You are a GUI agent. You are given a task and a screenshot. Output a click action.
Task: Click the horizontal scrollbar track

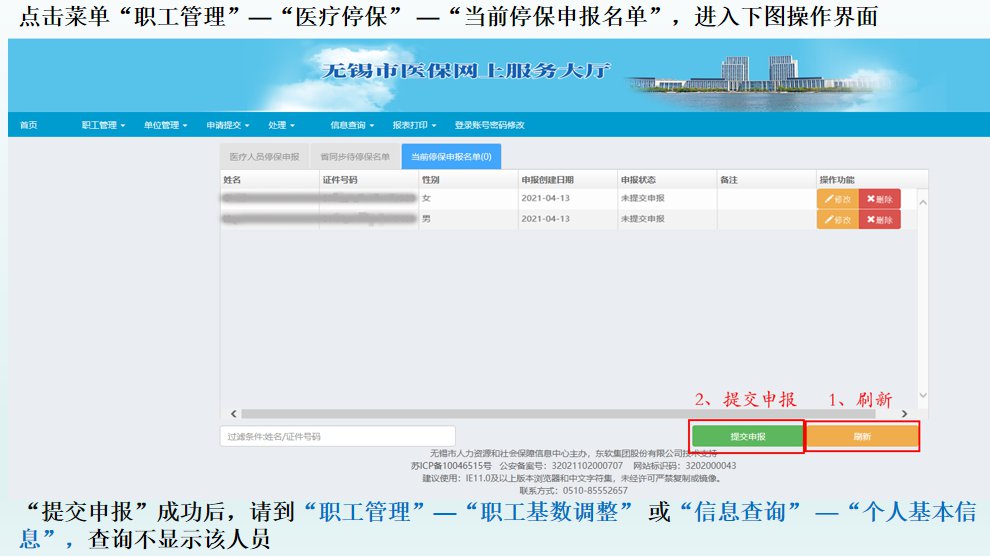point(558,413)
